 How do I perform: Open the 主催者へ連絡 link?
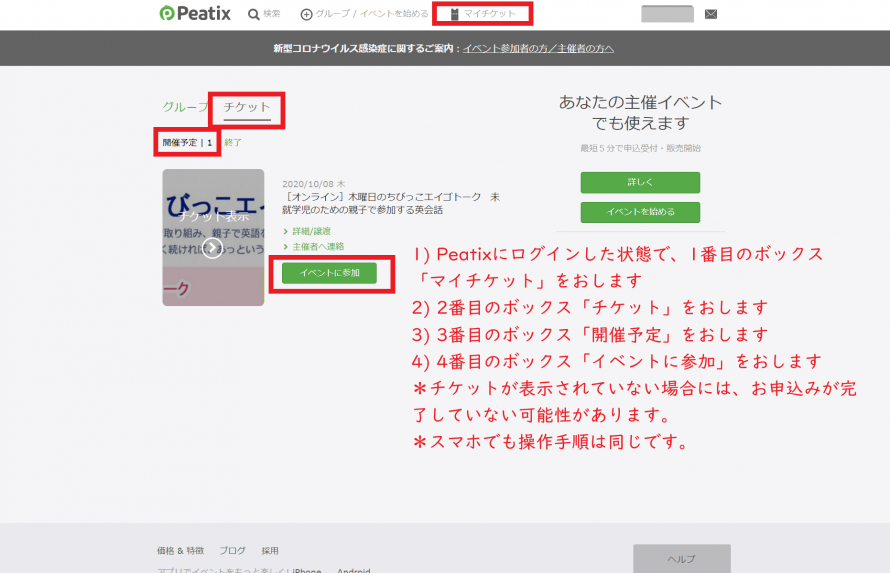click(318, 246)
